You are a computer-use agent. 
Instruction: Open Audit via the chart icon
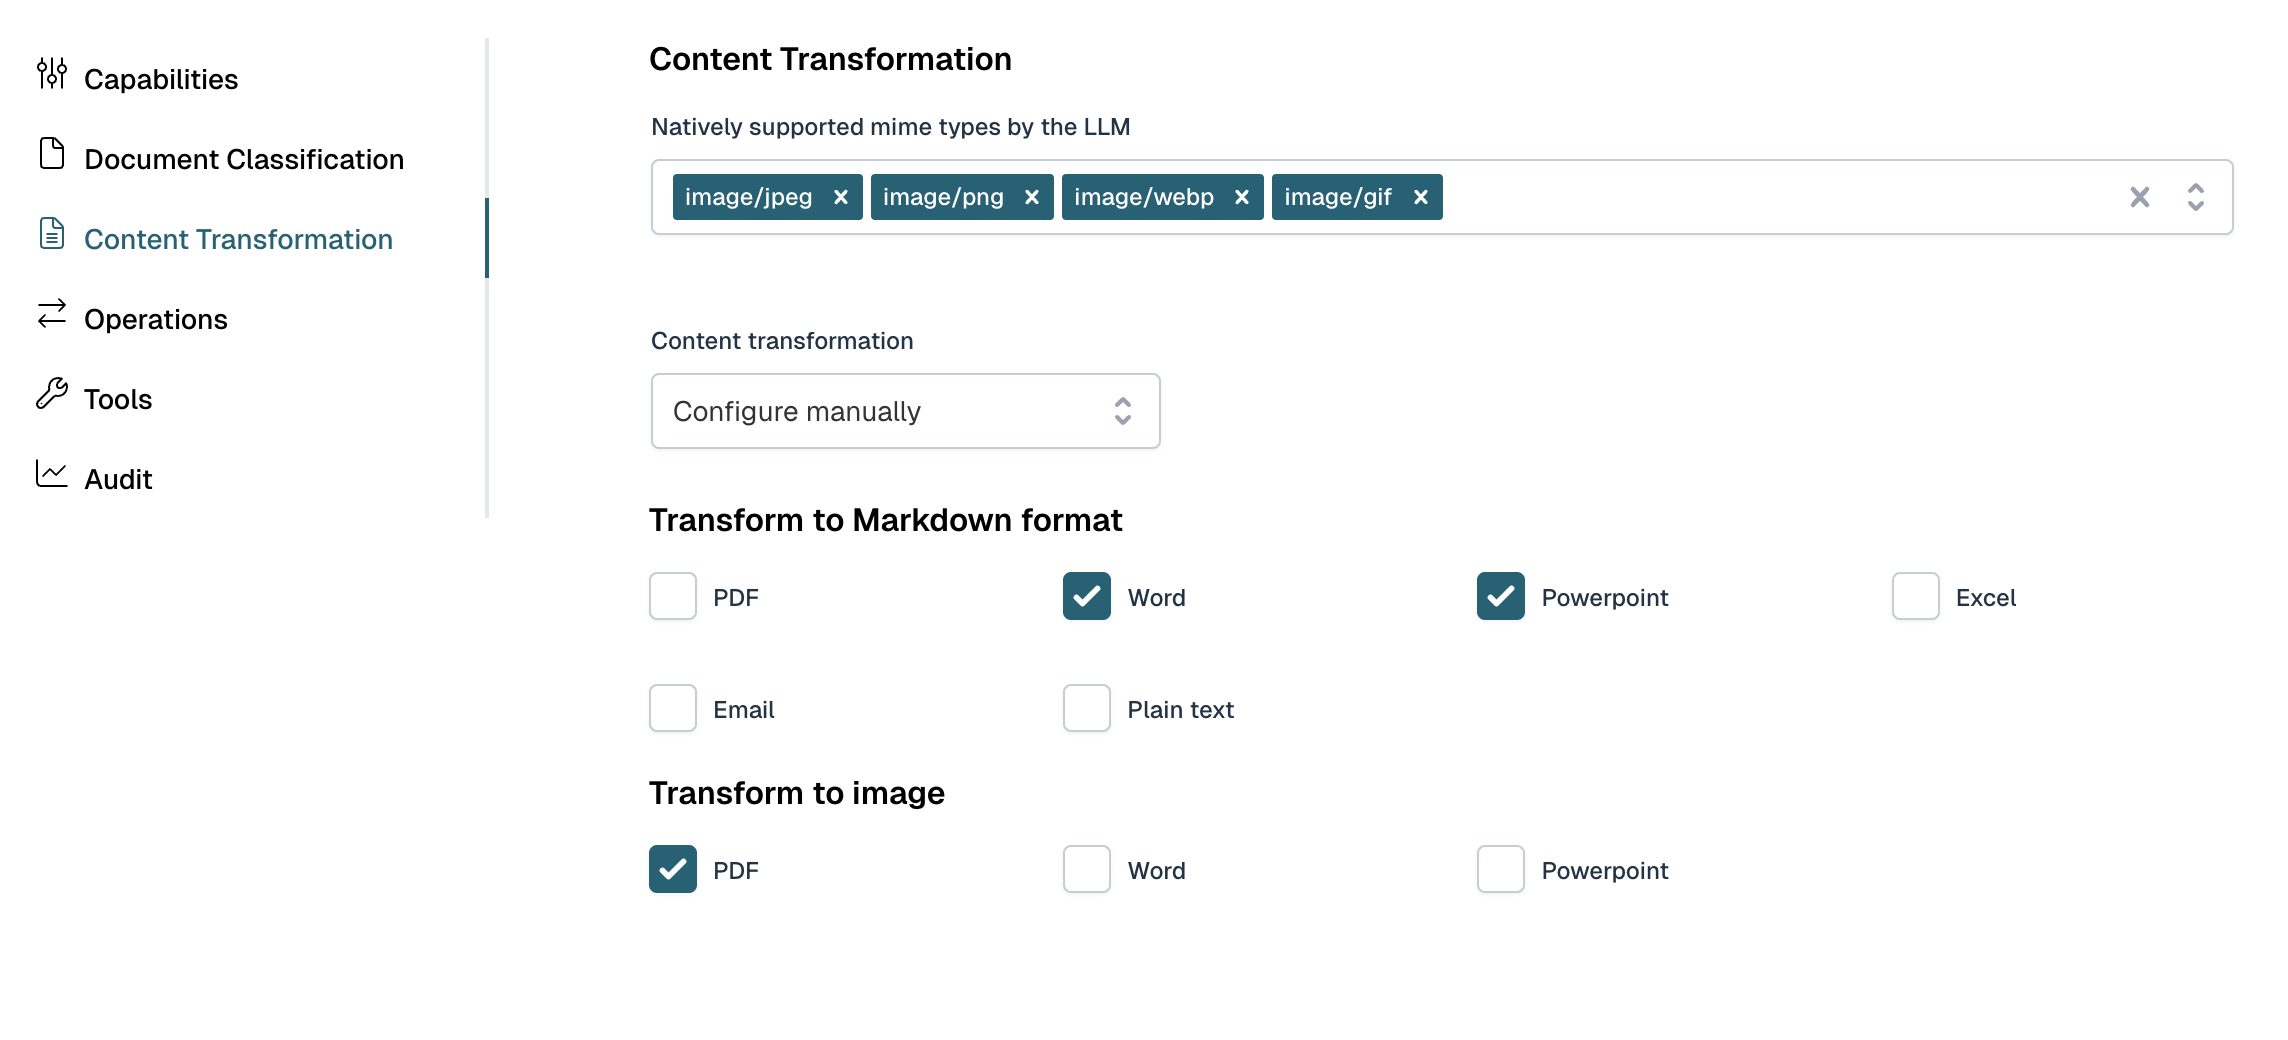click(x=51, y=475)
